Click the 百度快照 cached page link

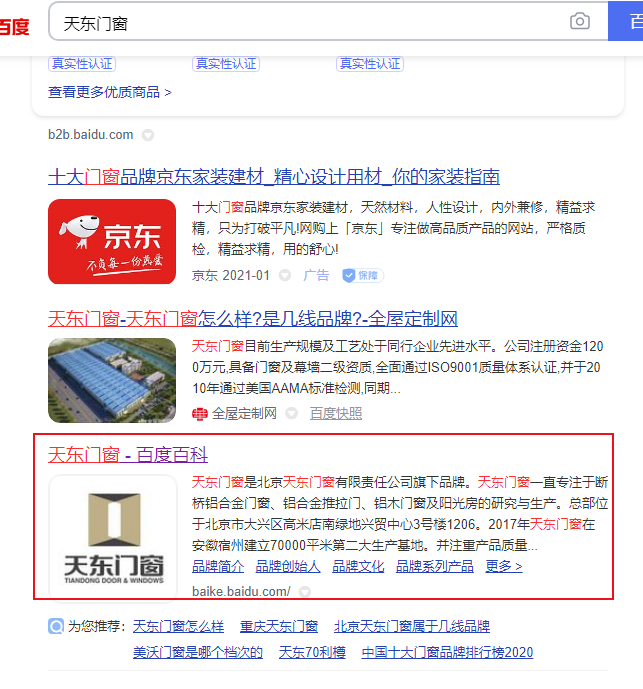pyautogui.click(x=336, y=413)
